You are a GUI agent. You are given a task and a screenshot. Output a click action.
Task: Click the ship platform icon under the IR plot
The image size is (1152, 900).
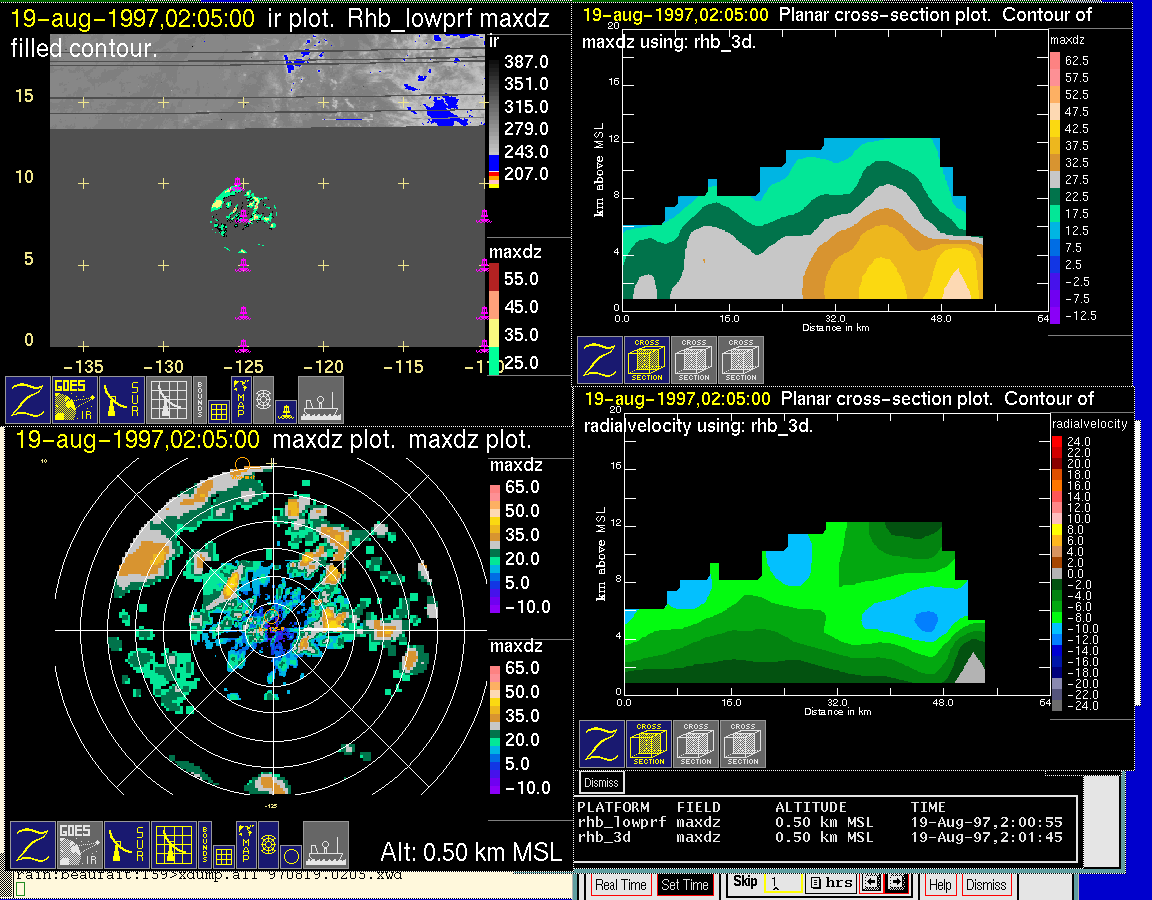(321, 400)
